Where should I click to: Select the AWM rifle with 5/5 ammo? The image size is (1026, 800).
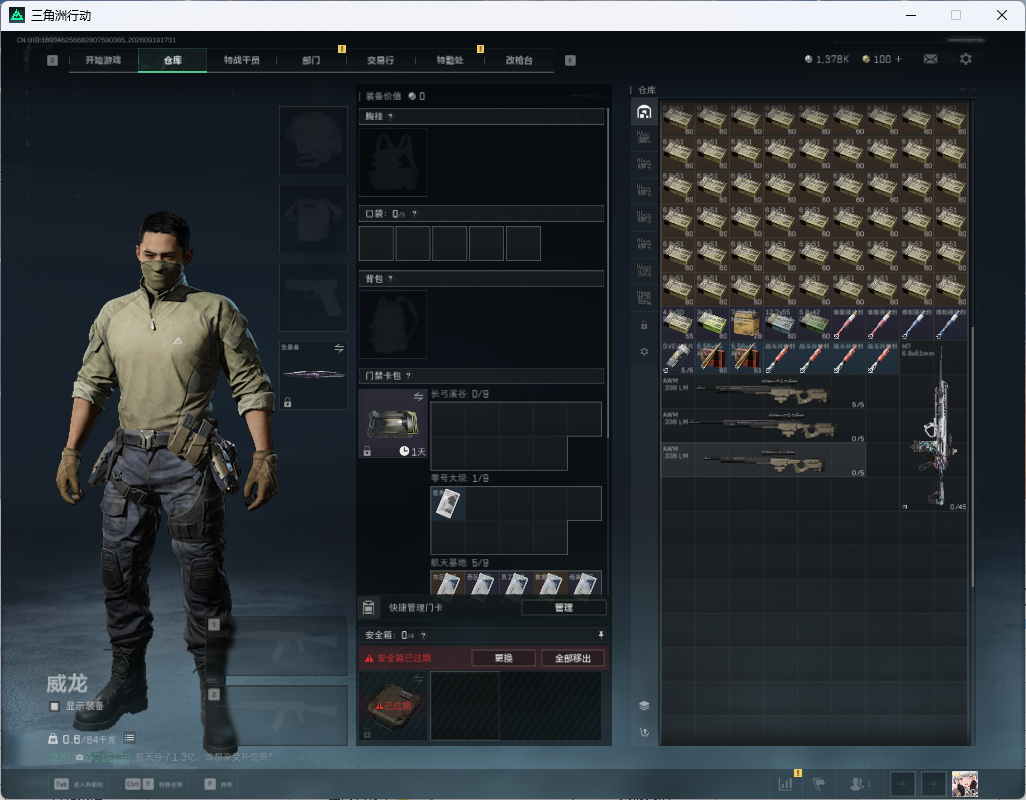(x=764, y=392)
